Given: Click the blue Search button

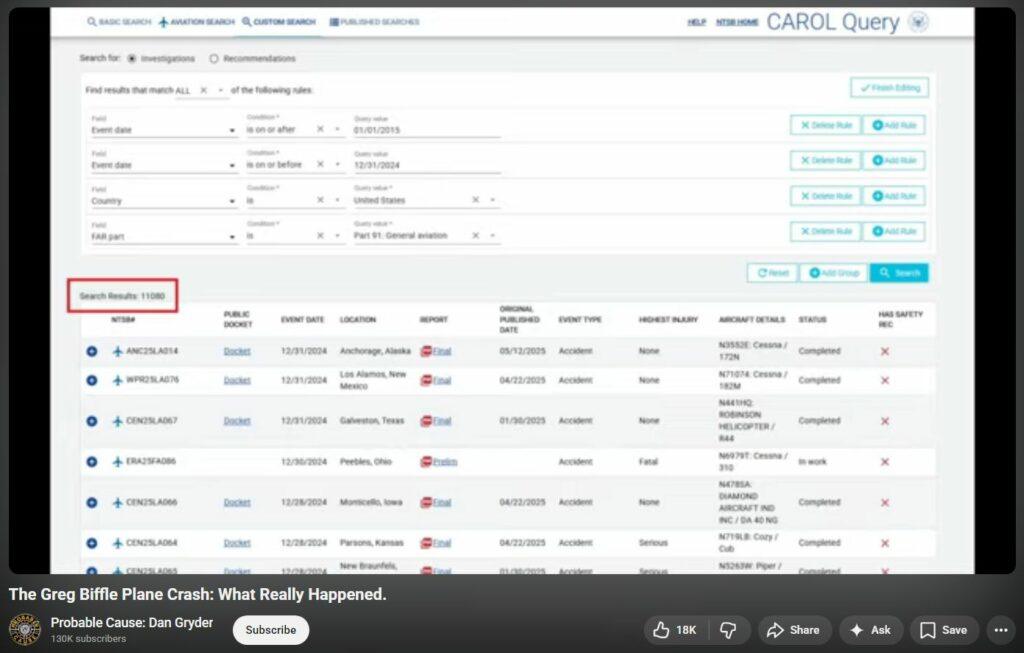Looking at the screenshot, I should [x=899, y=273].
